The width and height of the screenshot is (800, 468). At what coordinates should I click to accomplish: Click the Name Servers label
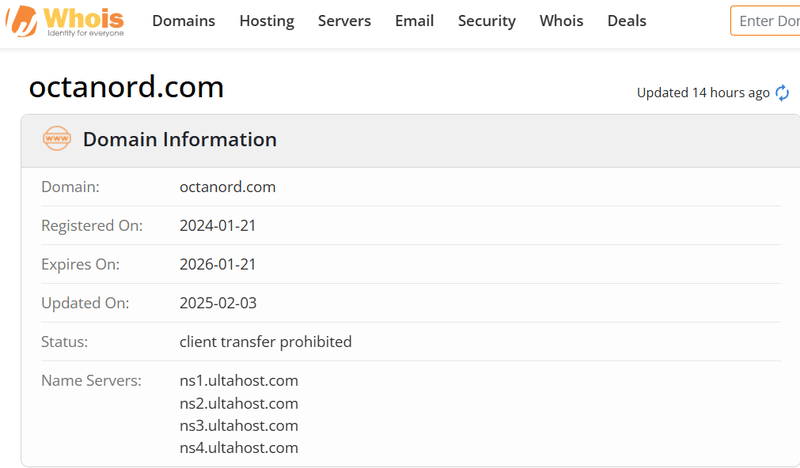pyautogui.click(x=91, y=381)
